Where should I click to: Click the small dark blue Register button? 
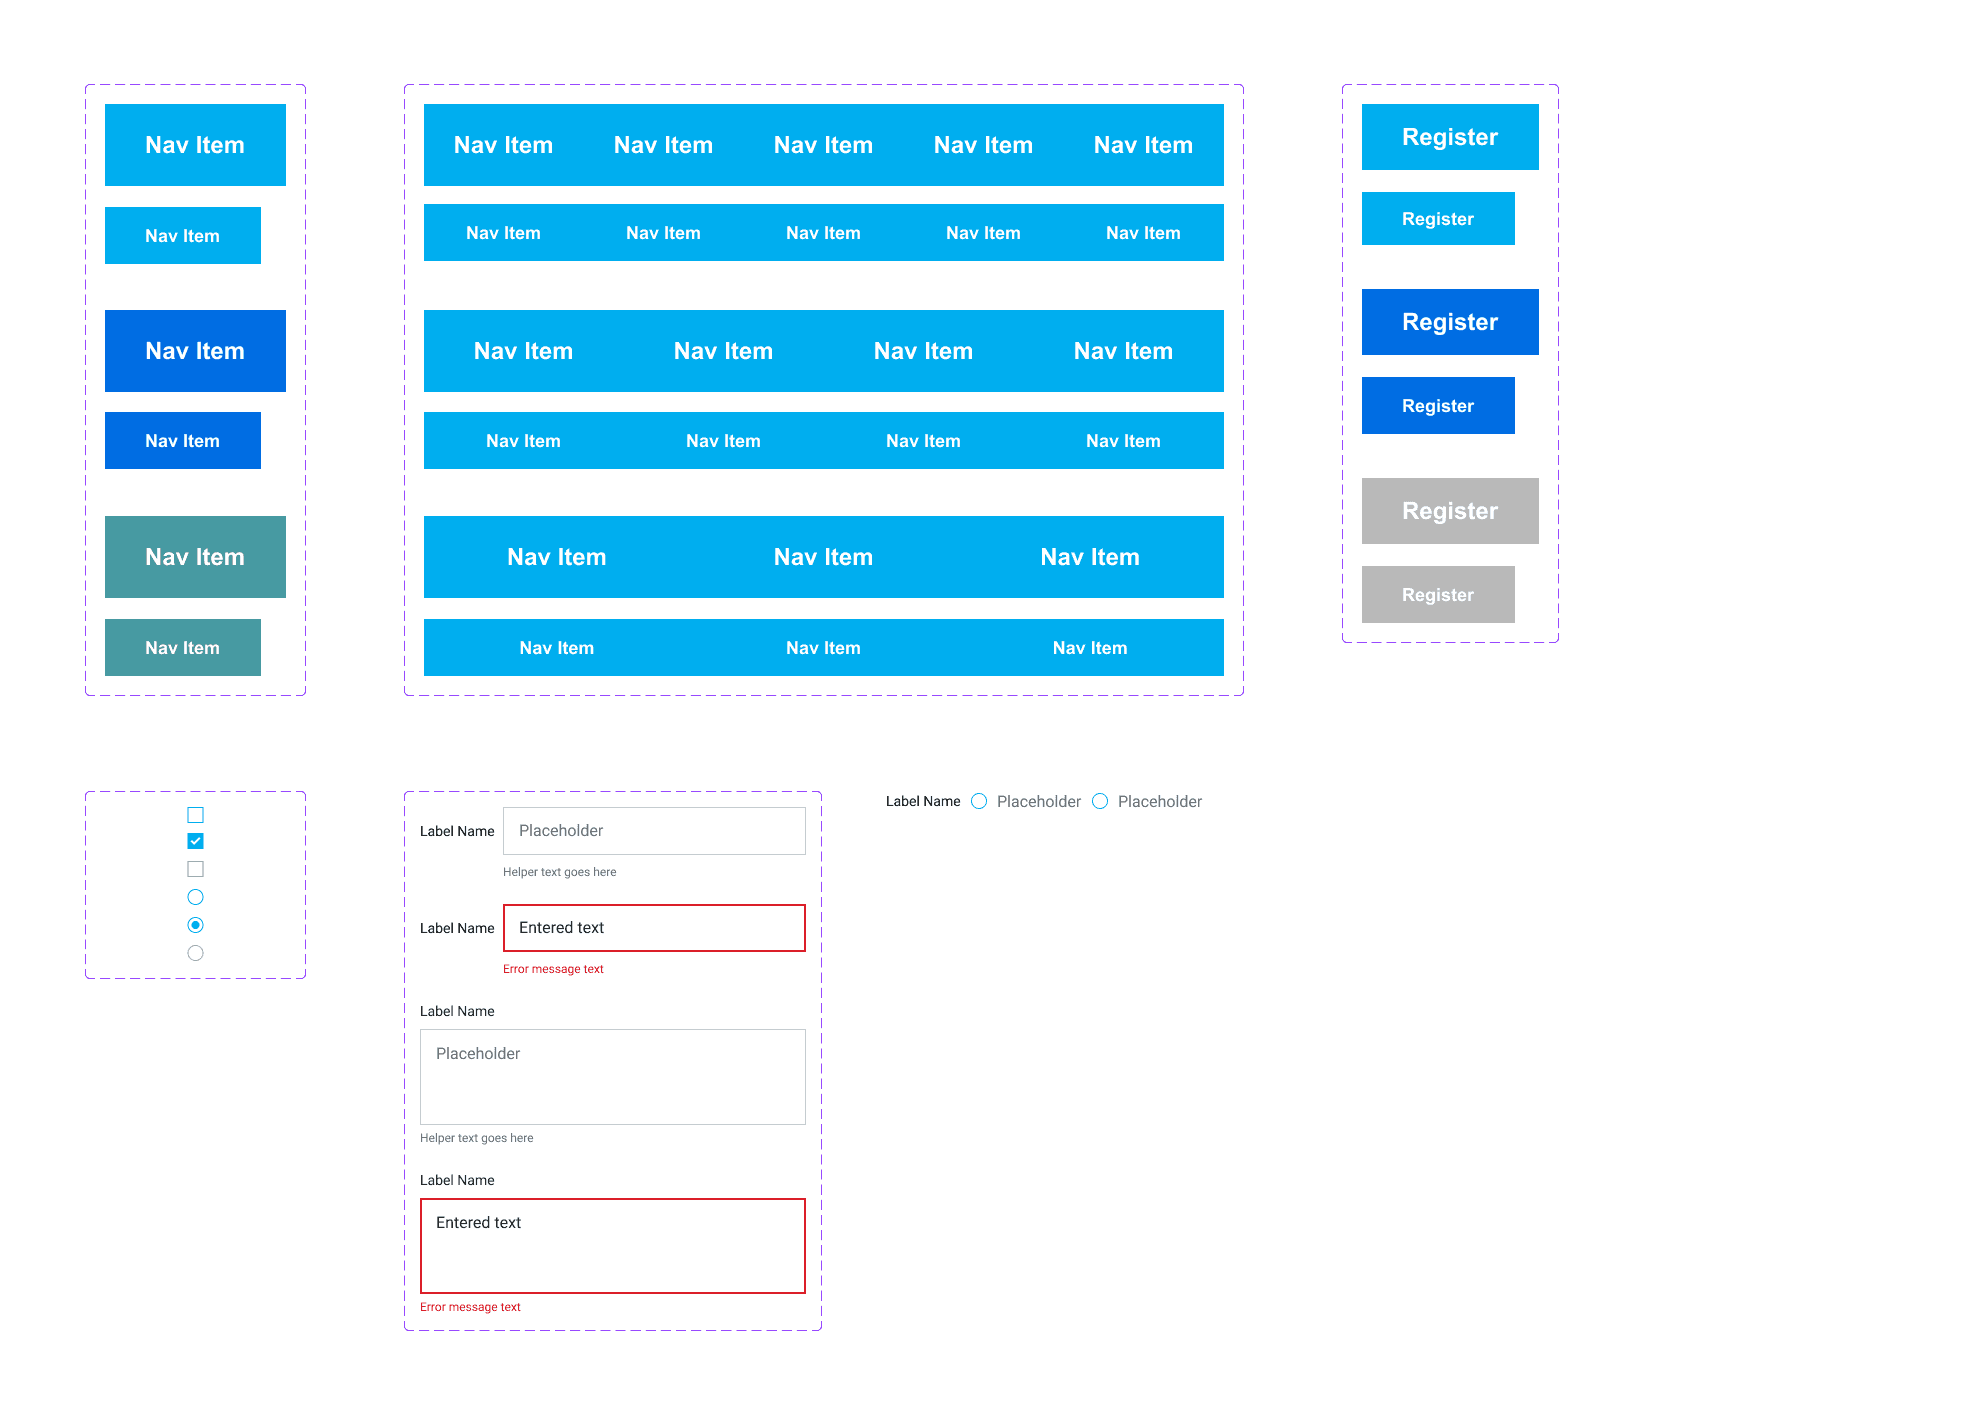tap(1437, 405)
